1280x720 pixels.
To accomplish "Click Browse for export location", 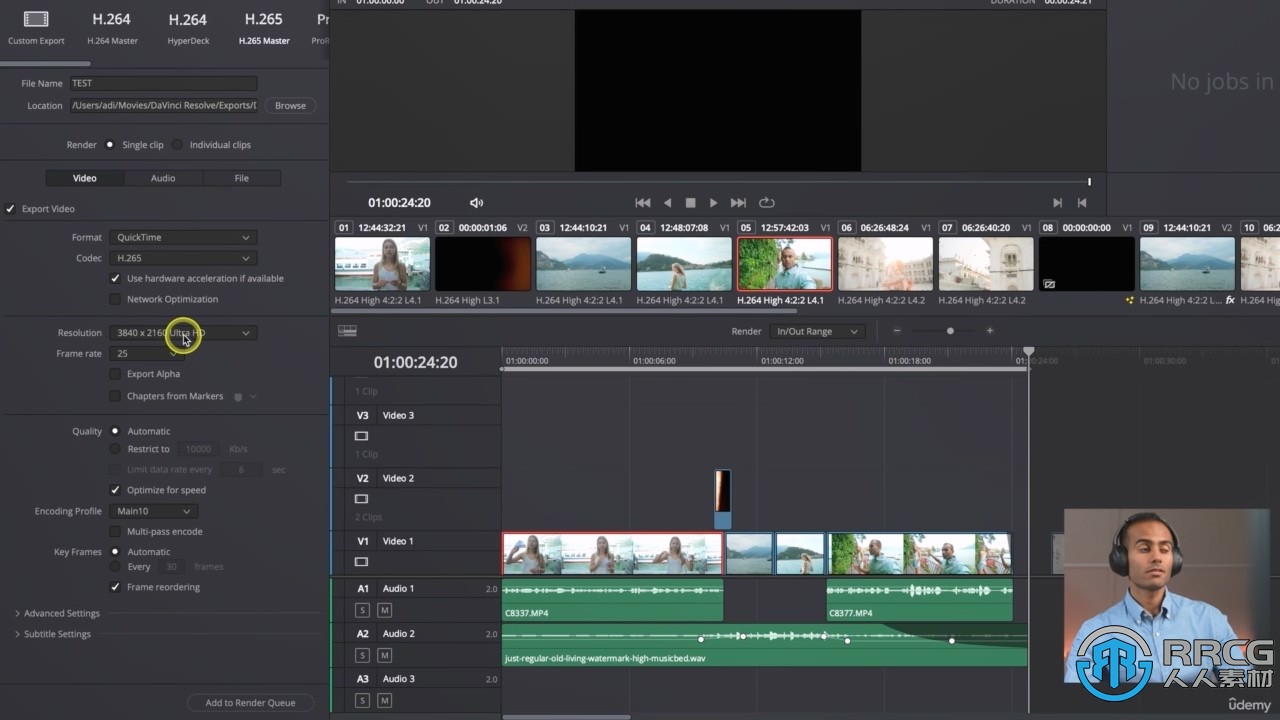I will (290, 105).
